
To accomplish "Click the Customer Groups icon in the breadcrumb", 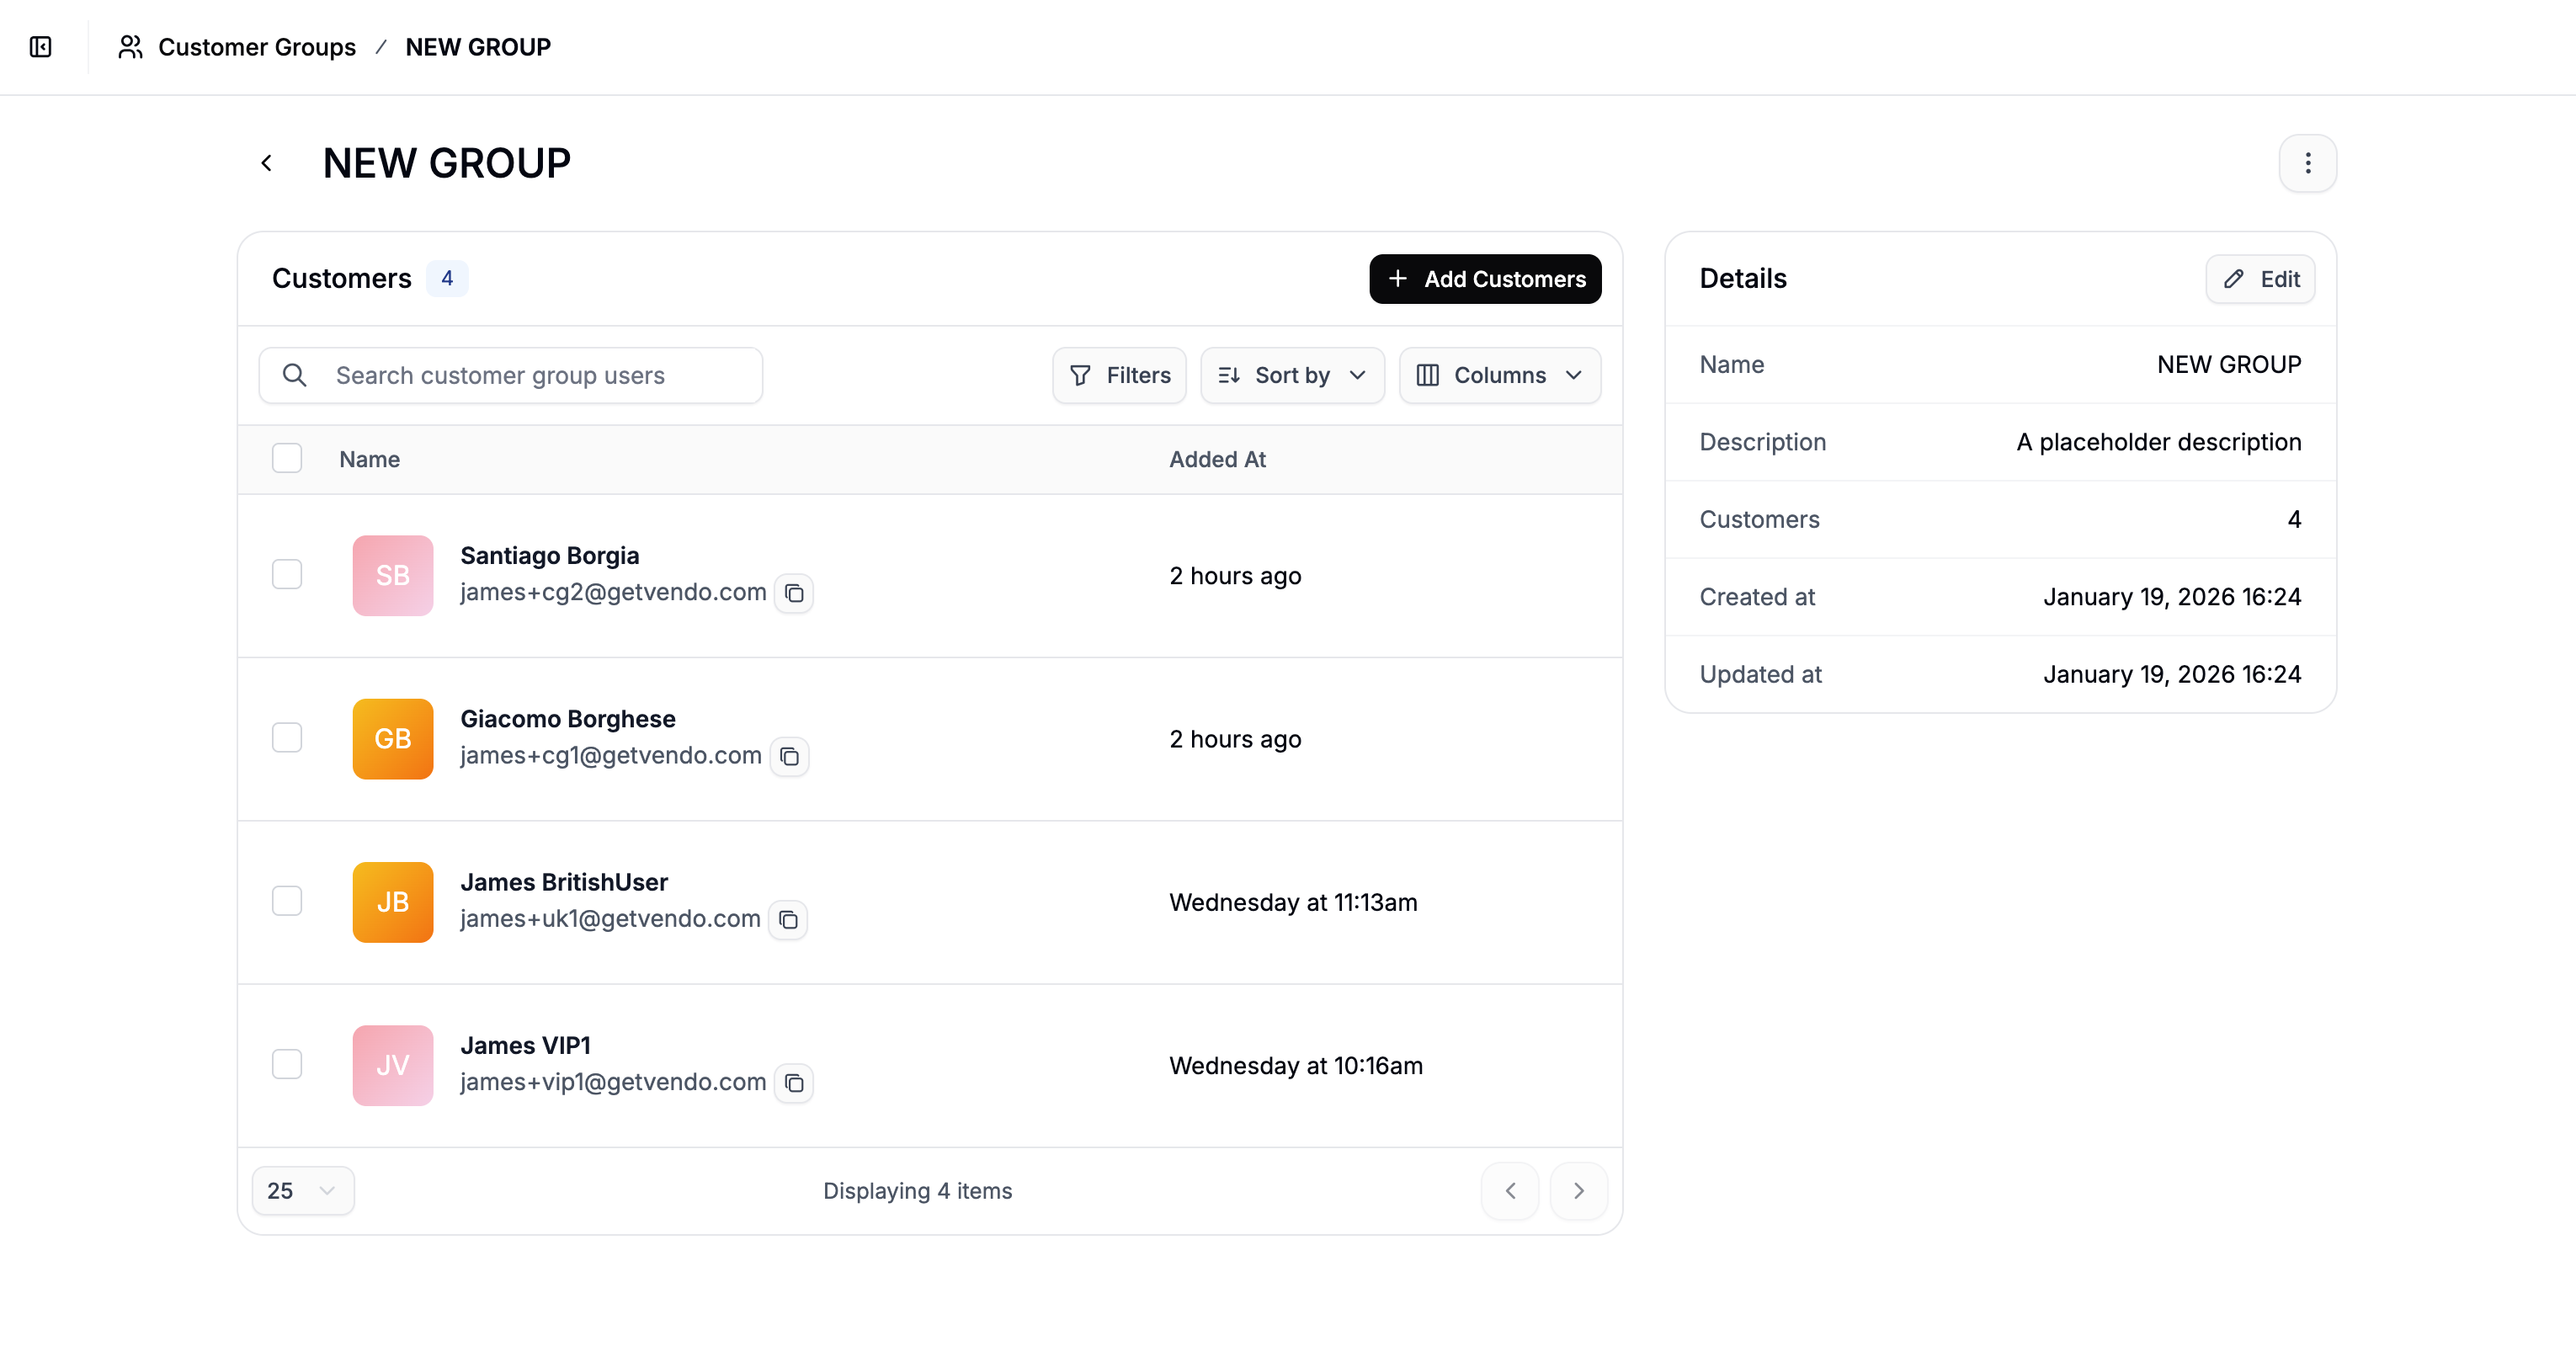I will [130, 46].
